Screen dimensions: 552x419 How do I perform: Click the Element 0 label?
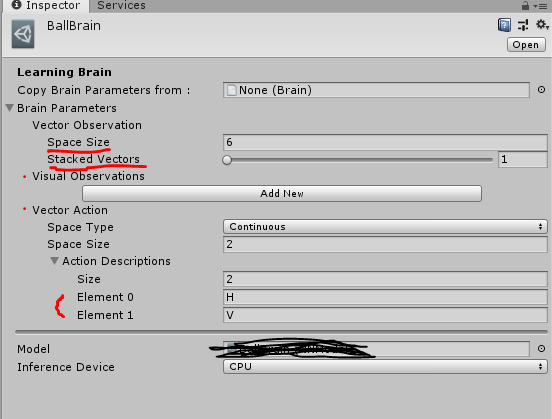click(x=105, y=297)
